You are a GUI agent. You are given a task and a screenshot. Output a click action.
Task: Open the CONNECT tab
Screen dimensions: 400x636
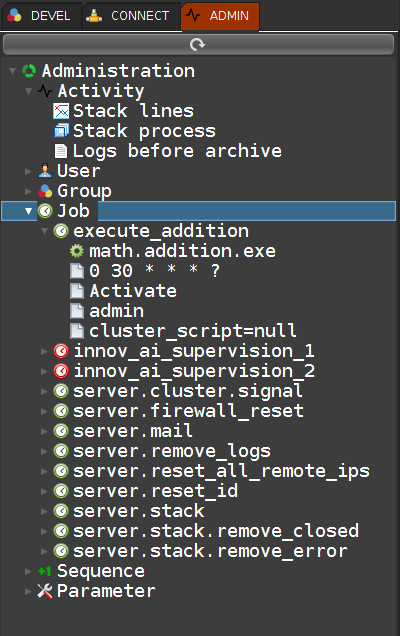(131, 16)
